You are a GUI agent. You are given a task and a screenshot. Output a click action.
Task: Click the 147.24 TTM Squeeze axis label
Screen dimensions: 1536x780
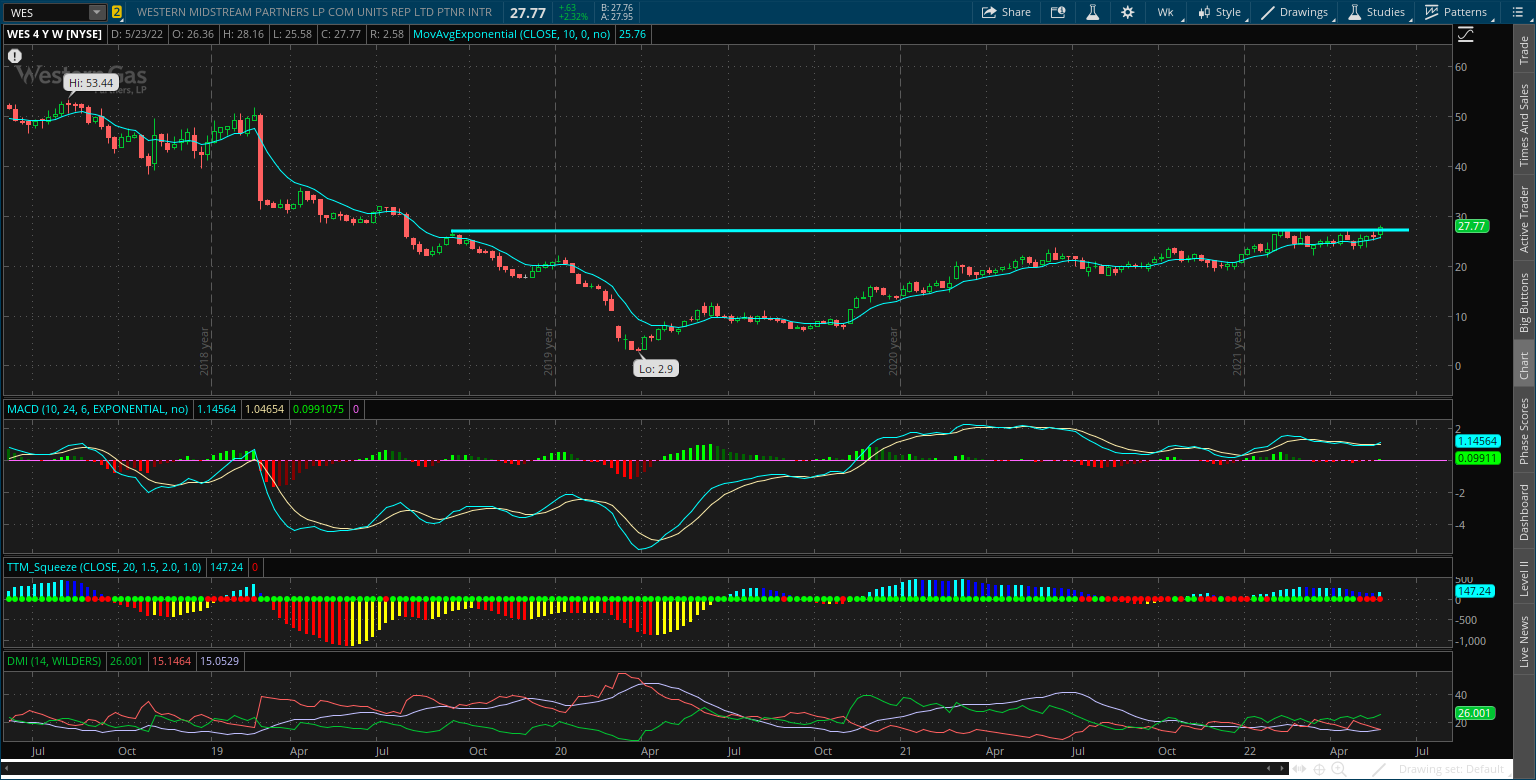click(x=1475, y=591)
